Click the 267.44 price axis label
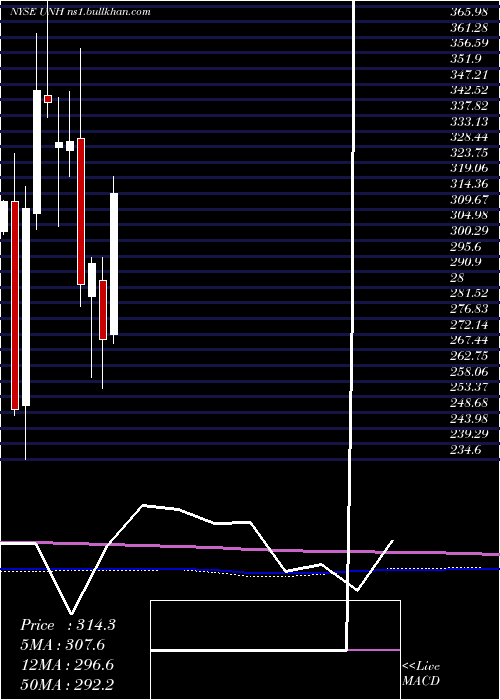Image resolution: width=500 pixels, height=700 pixels. click(x=469, y=341)
